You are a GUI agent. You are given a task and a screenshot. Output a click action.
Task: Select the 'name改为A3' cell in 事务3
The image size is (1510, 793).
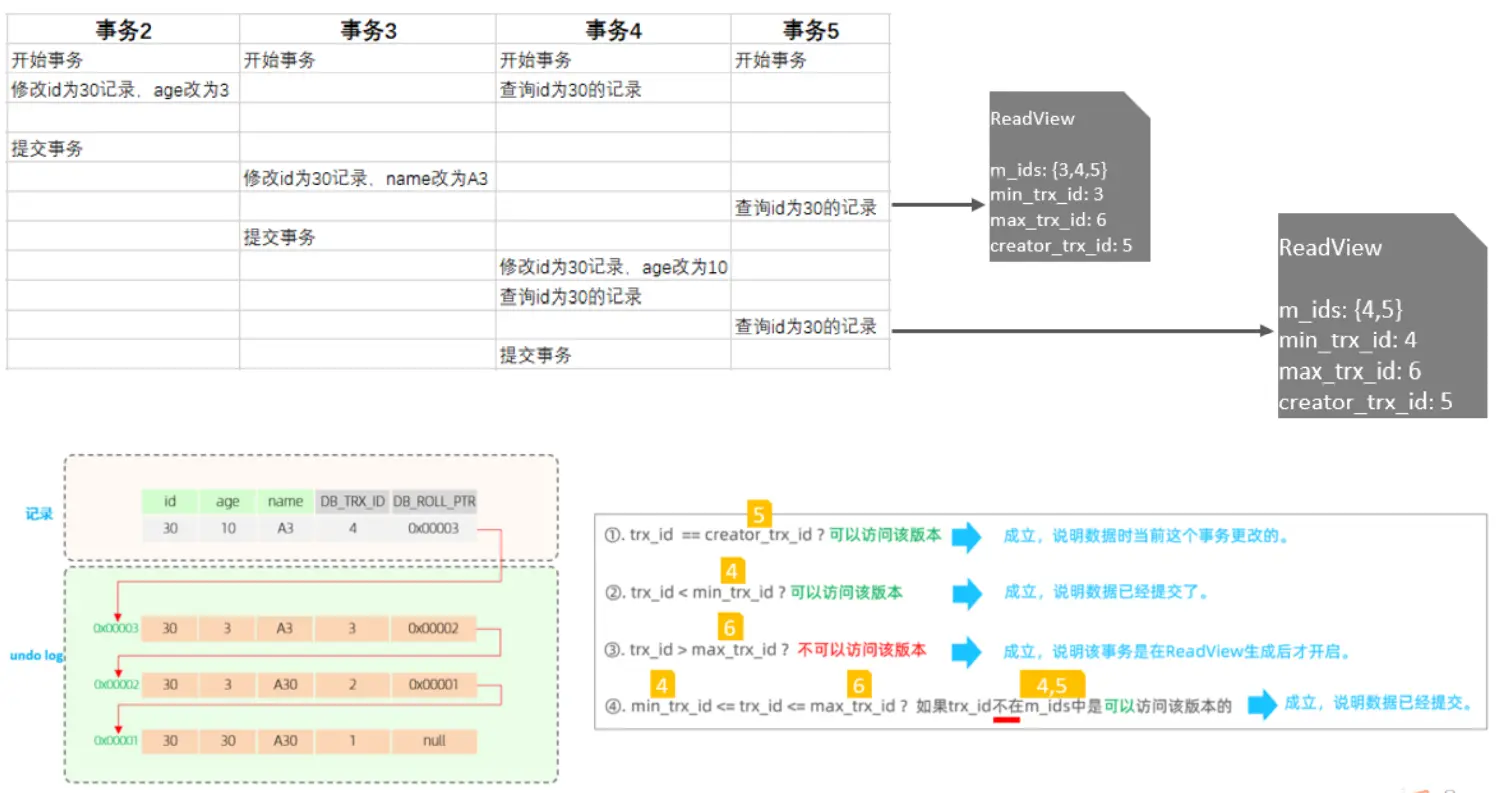pos(367,179)
